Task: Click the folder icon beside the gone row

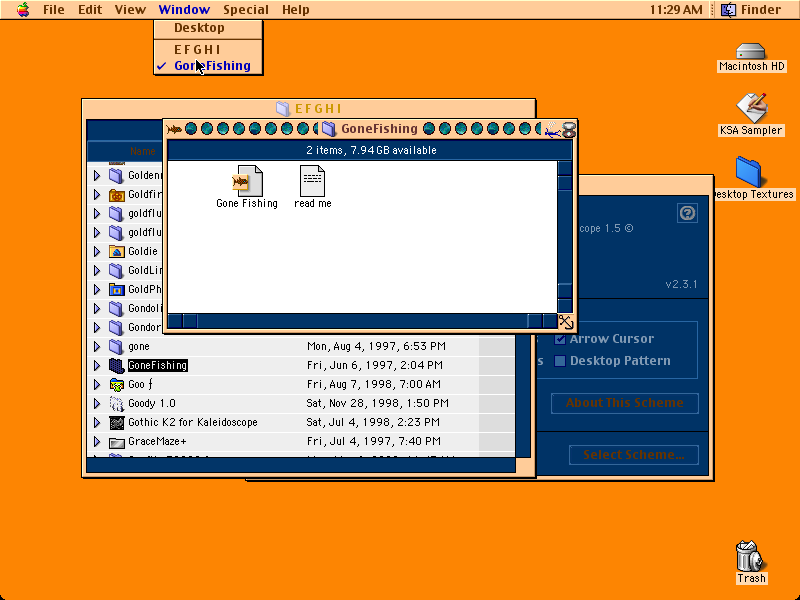Action: (x=116, y=346)
